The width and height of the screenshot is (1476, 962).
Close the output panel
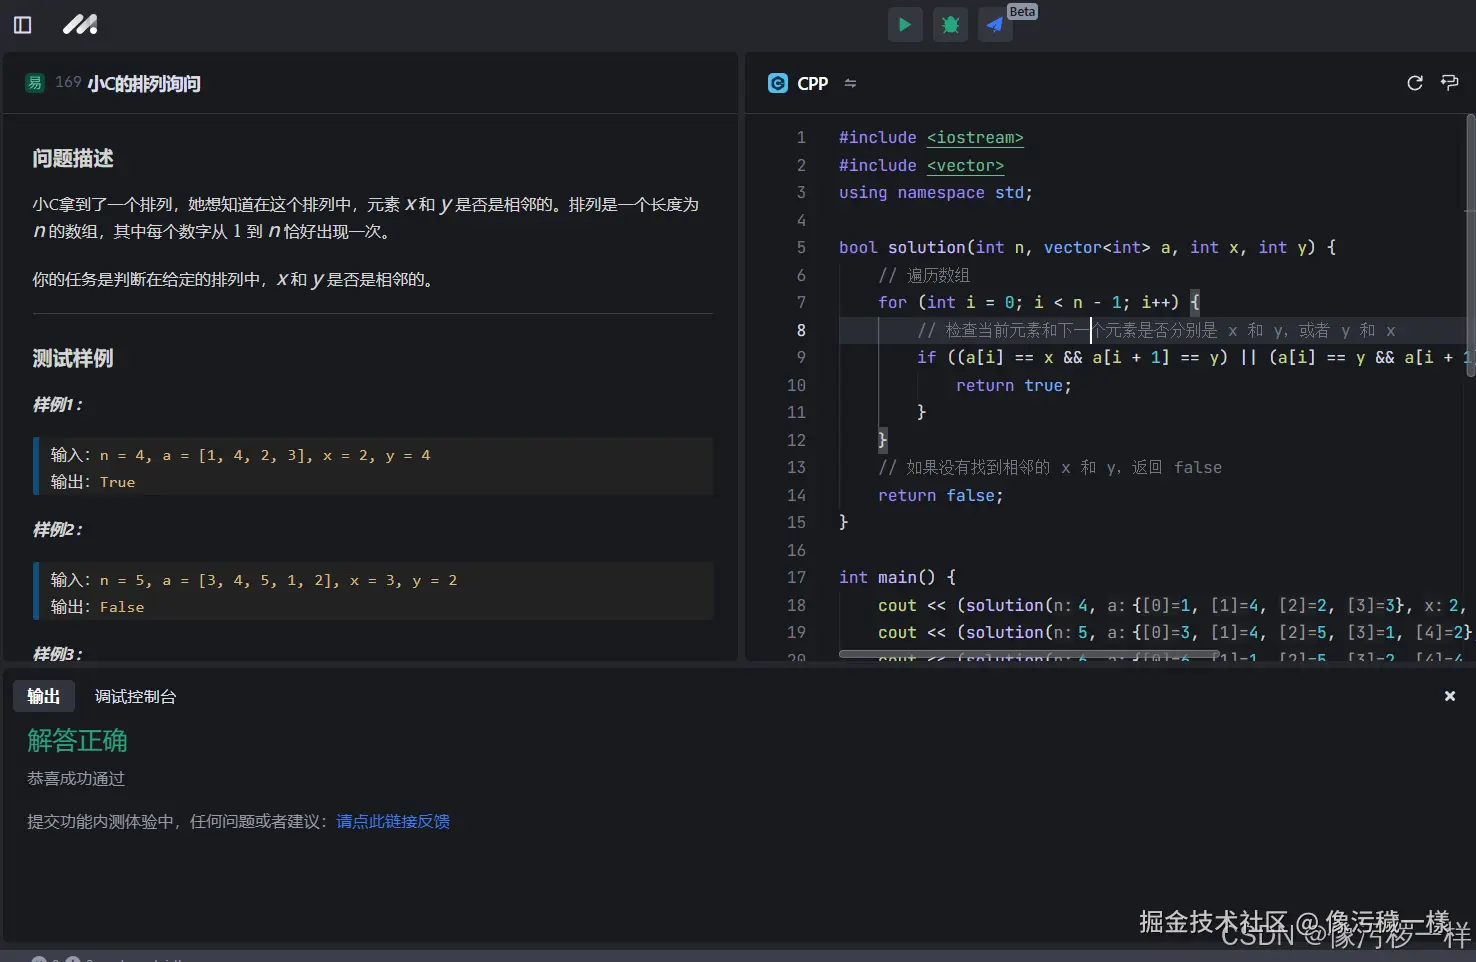(x=1450, y=696)
